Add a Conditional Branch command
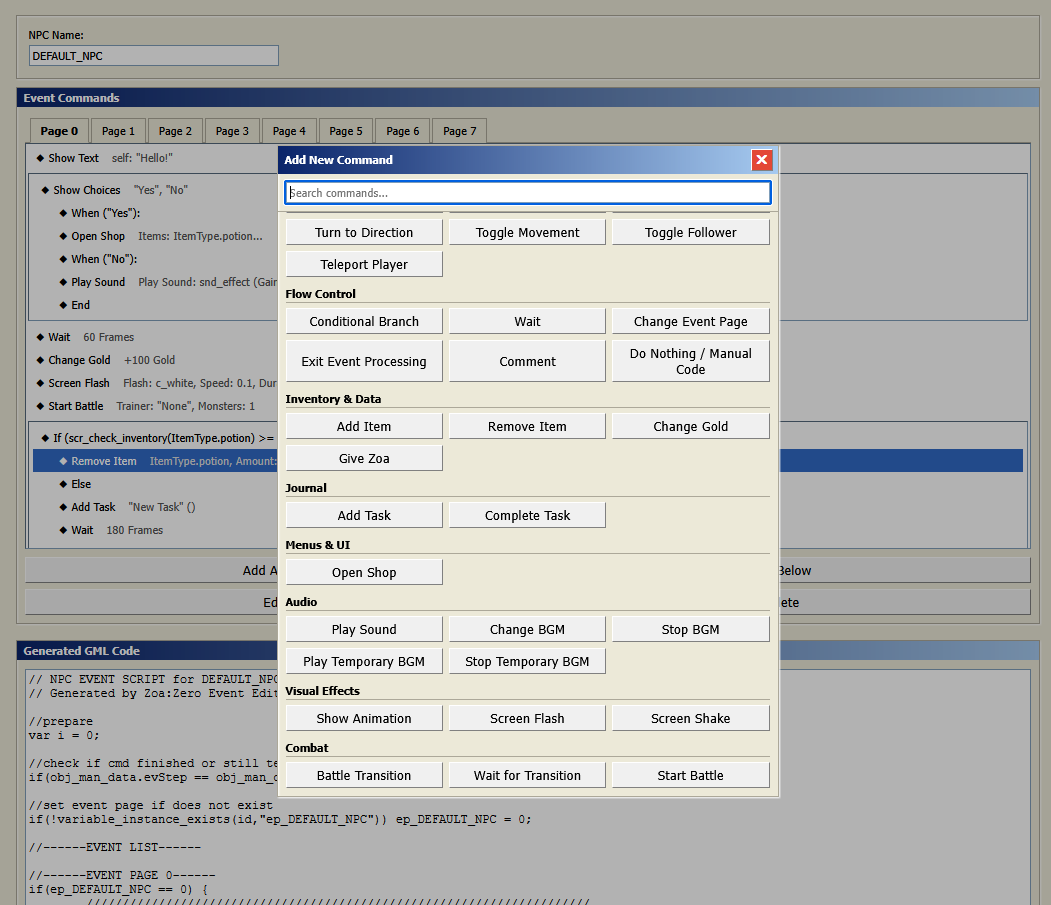The image size is (1051, 905). [x=364, y=321]
